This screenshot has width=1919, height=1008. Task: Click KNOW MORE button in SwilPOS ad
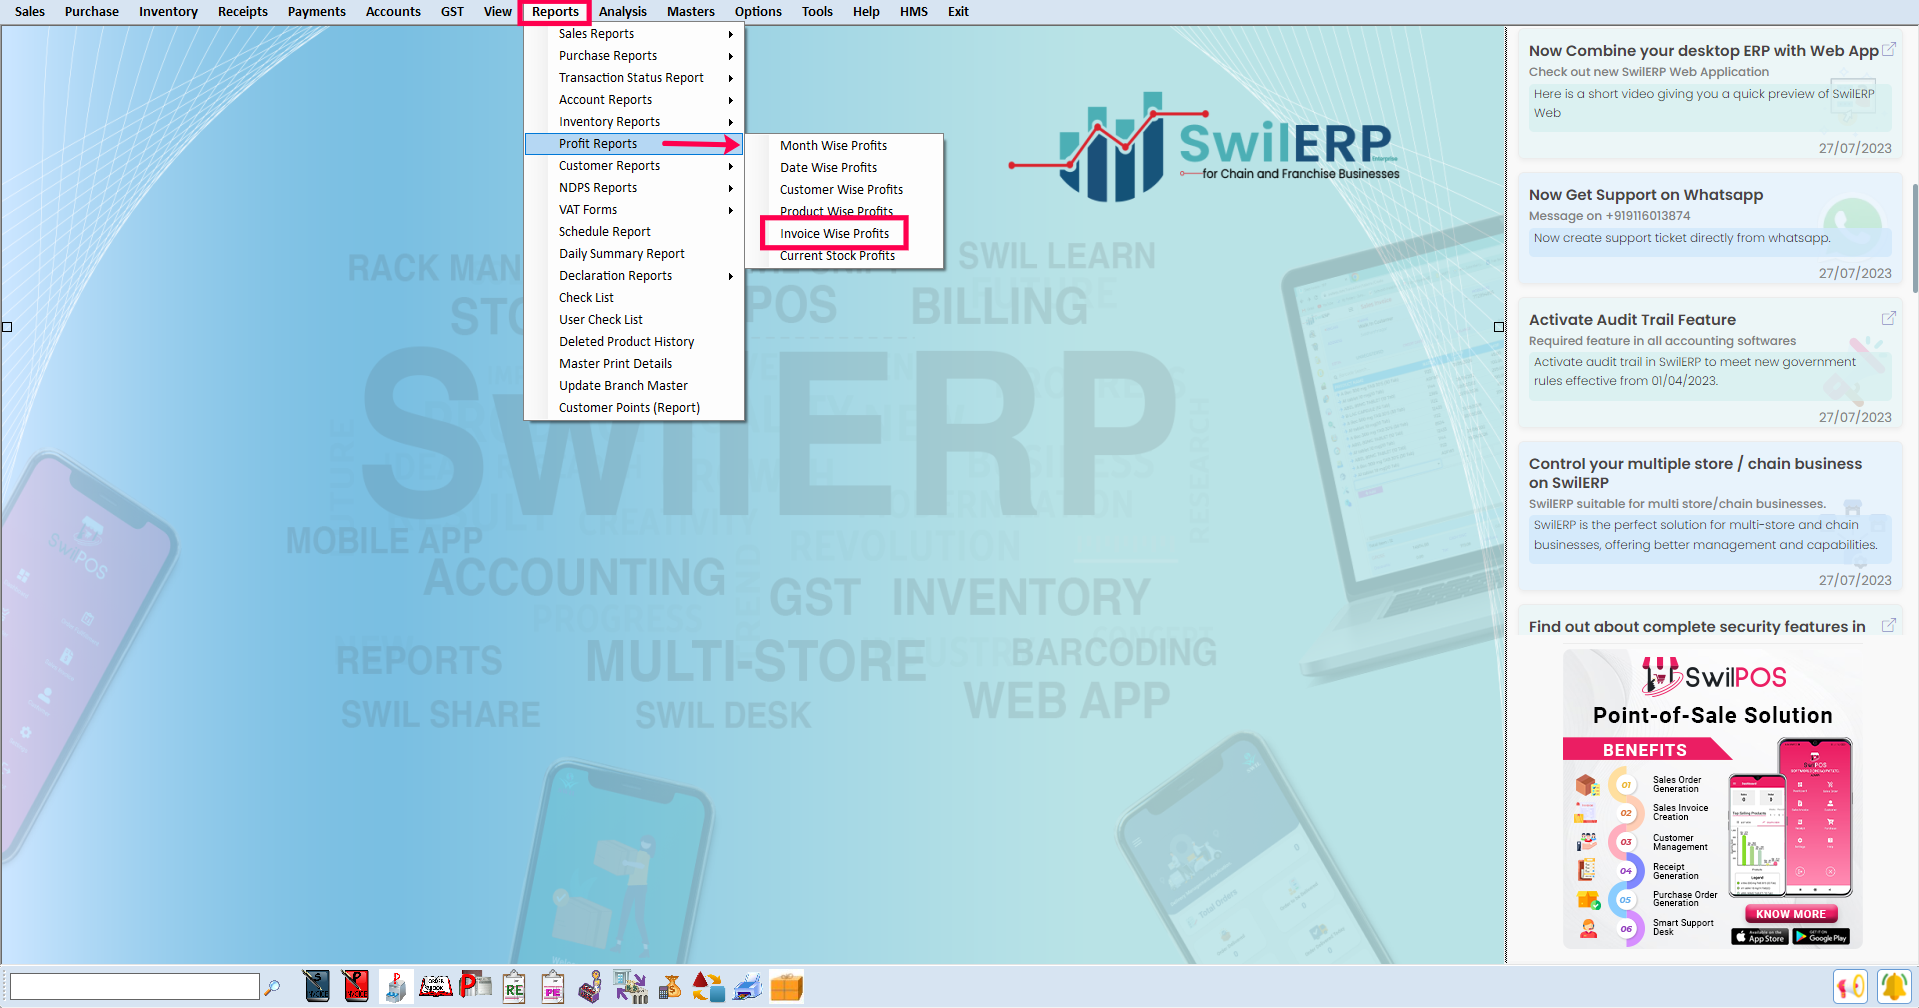coord(1790,914)
